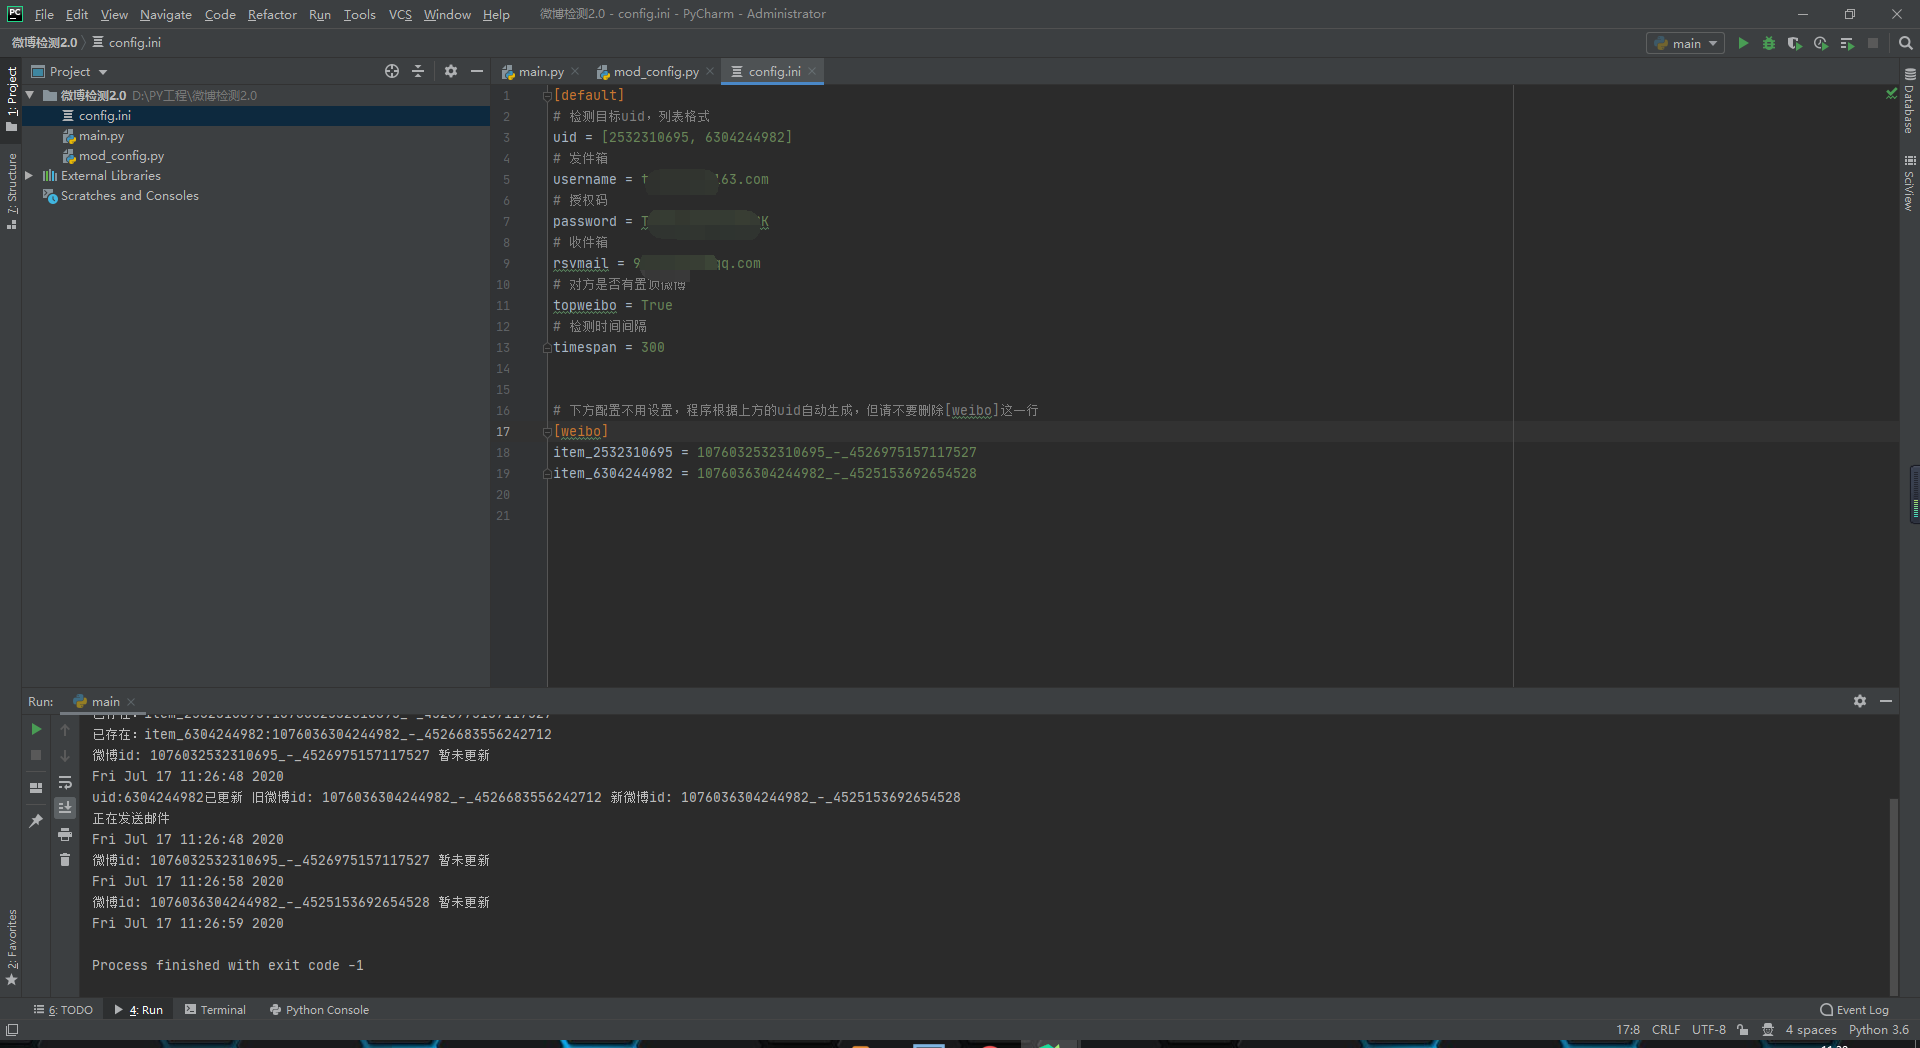
Task: Open the File menu
Action: (x=44, y=14)
